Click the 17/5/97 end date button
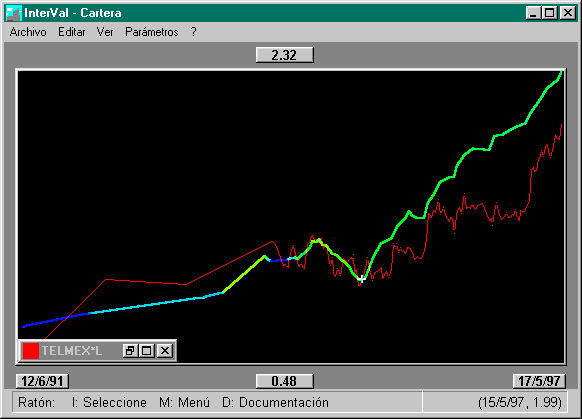 coord(539,381)
